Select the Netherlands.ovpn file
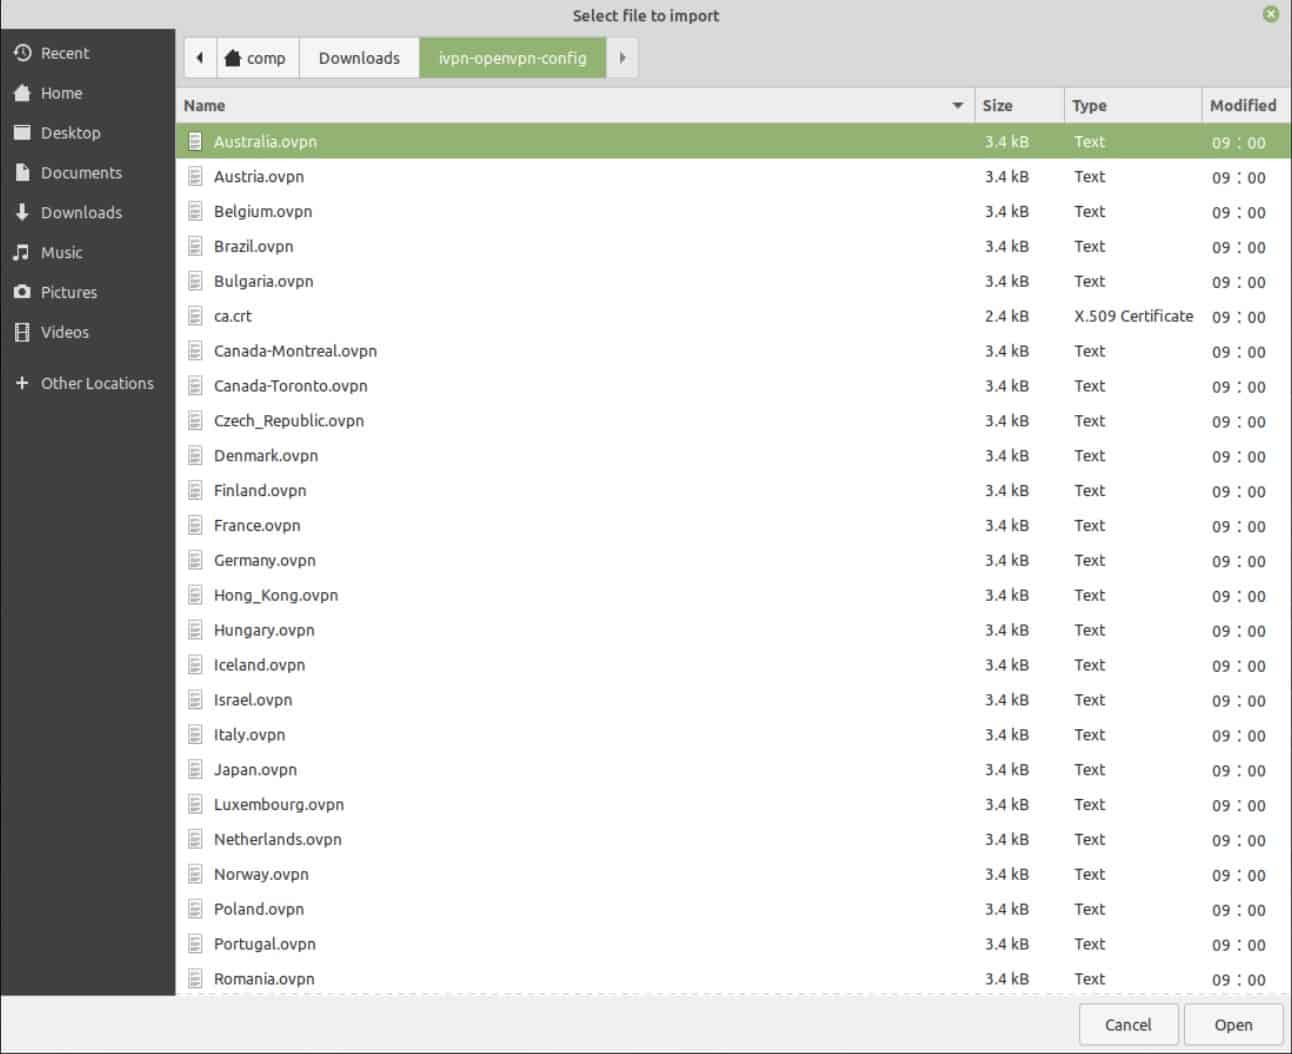 coord(733,840)
